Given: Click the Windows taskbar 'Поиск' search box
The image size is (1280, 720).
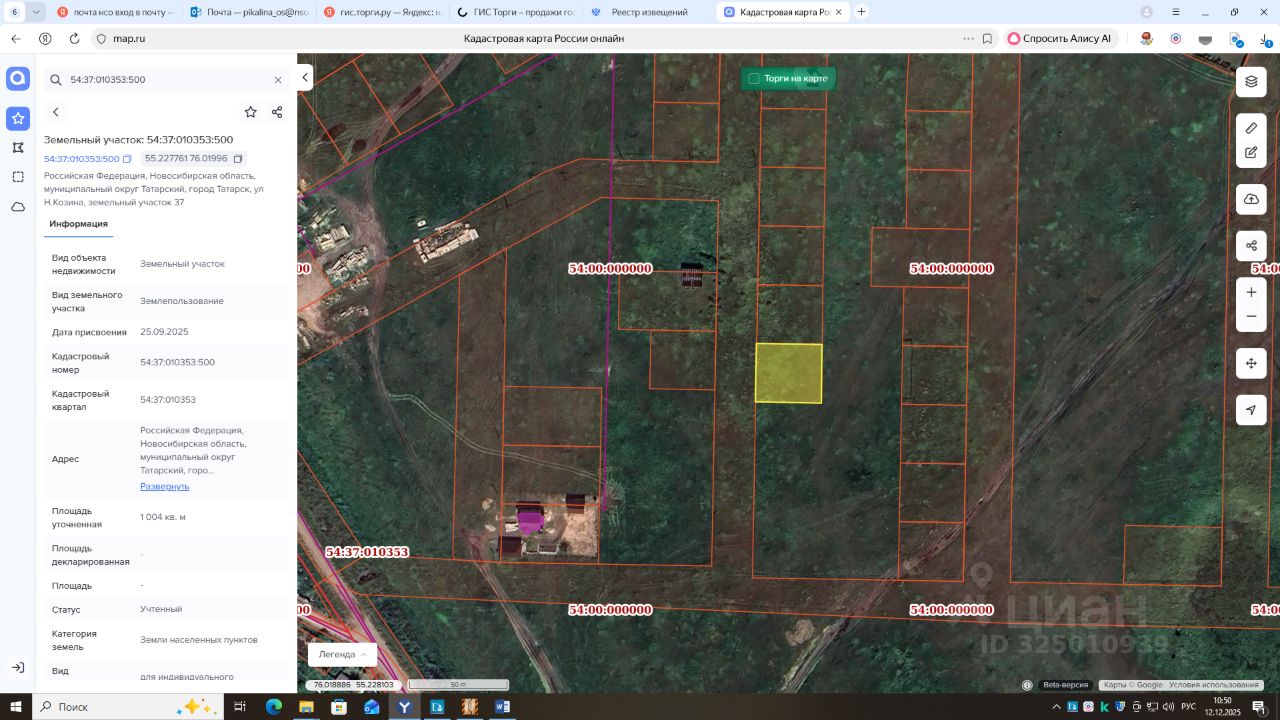Looking at the screenshot, I should pyautogui.click(x=129, y=706).
